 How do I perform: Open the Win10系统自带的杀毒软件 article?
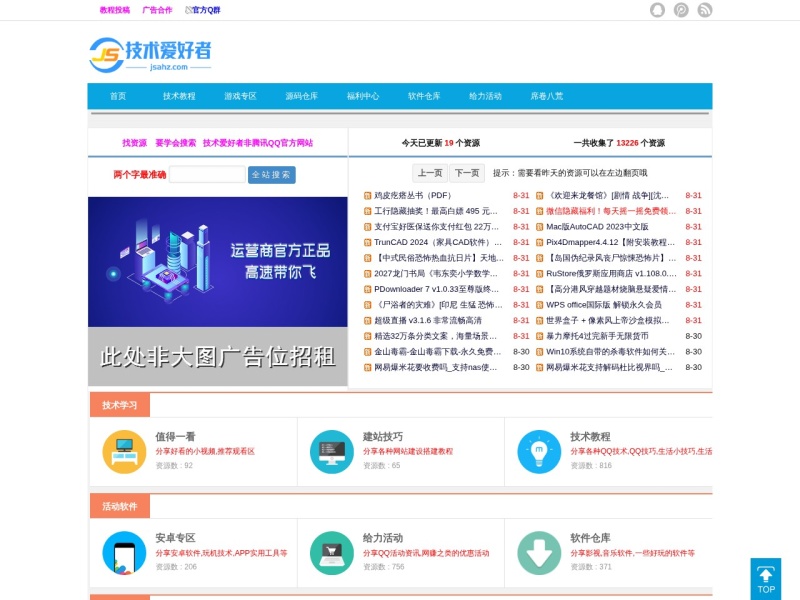click(x=610, y=352)
